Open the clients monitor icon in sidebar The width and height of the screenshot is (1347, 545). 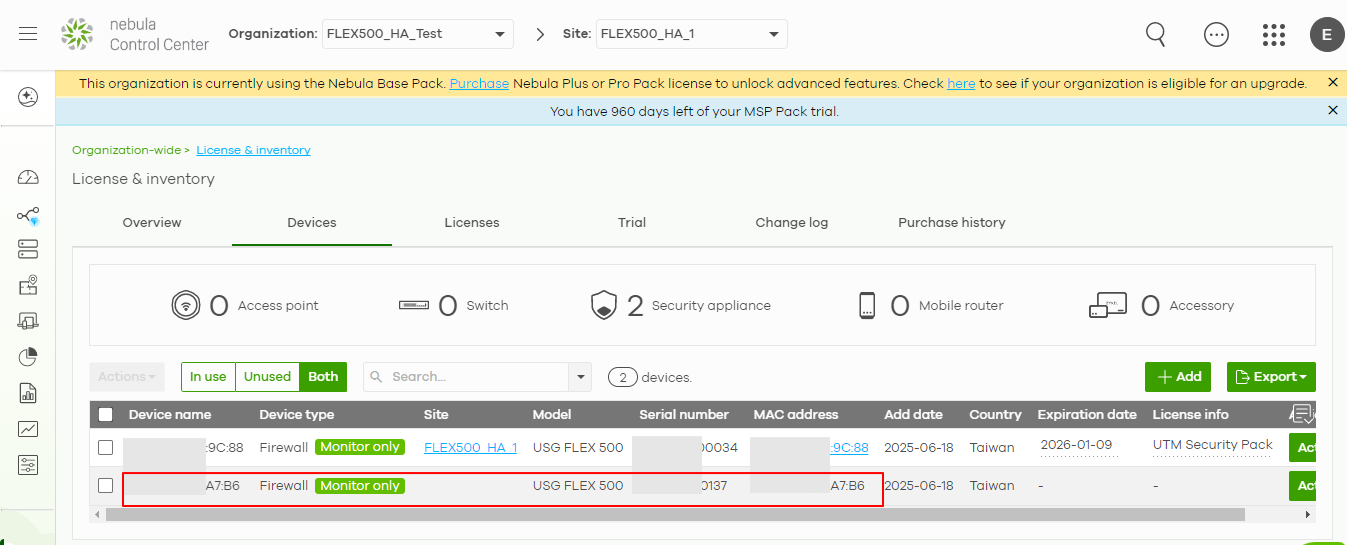(x=28, y=321)
